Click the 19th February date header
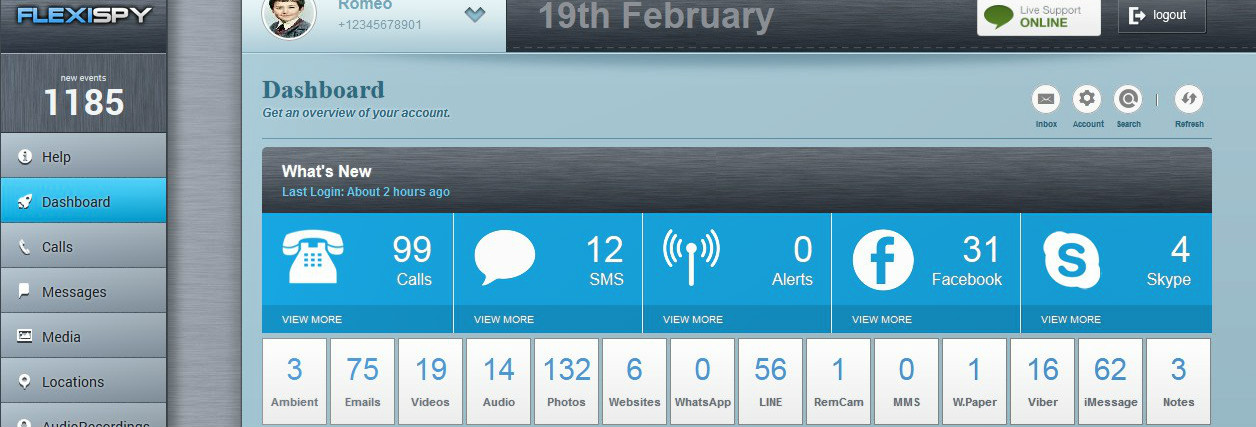Screen dimensions: 1256x427 pos(656,16)
